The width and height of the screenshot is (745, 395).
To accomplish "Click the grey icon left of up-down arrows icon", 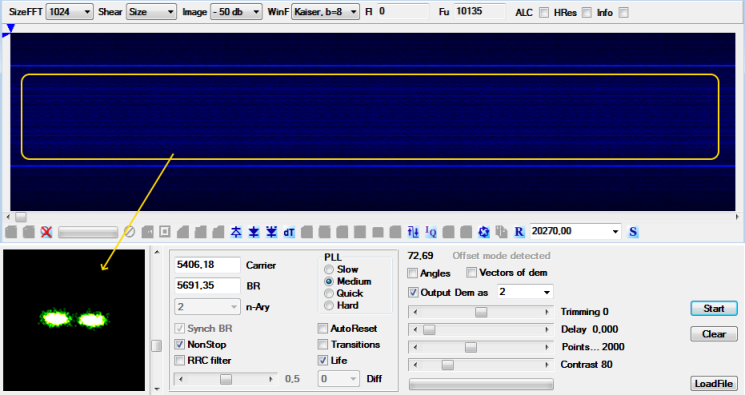I will 395,232.
